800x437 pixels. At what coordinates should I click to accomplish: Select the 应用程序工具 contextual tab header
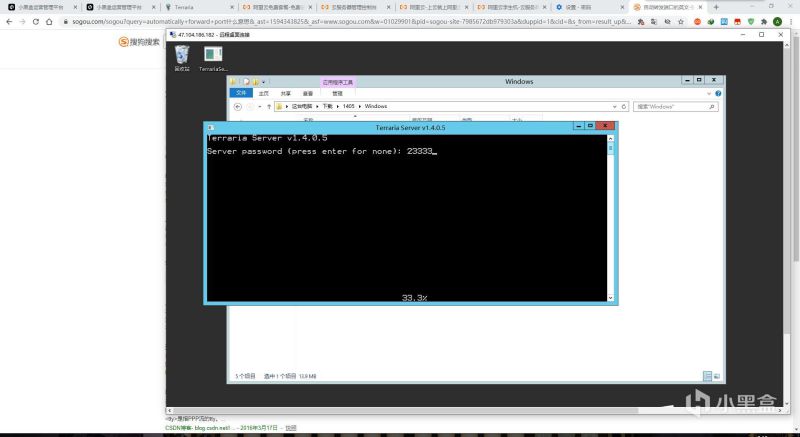click(x=337, y=82)
